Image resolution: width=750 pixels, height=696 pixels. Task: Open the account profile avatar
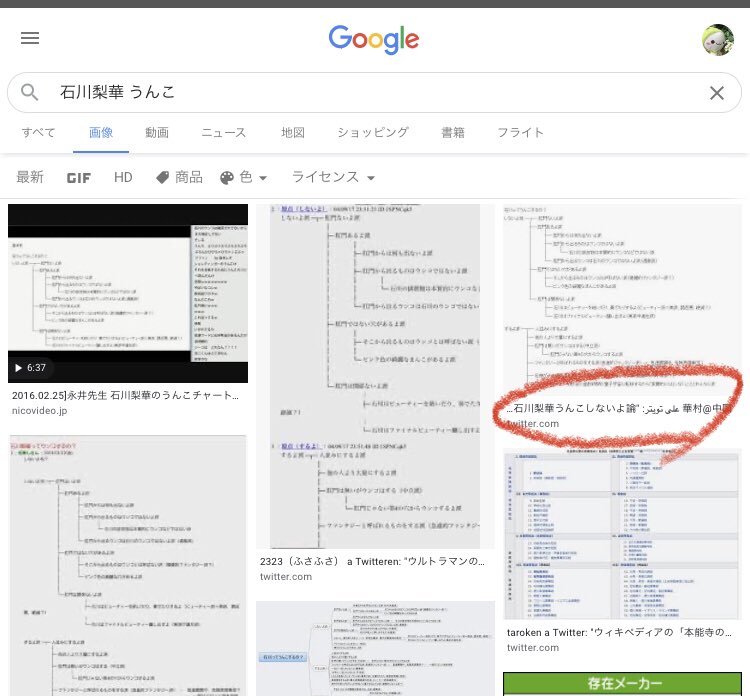(717, 40)
